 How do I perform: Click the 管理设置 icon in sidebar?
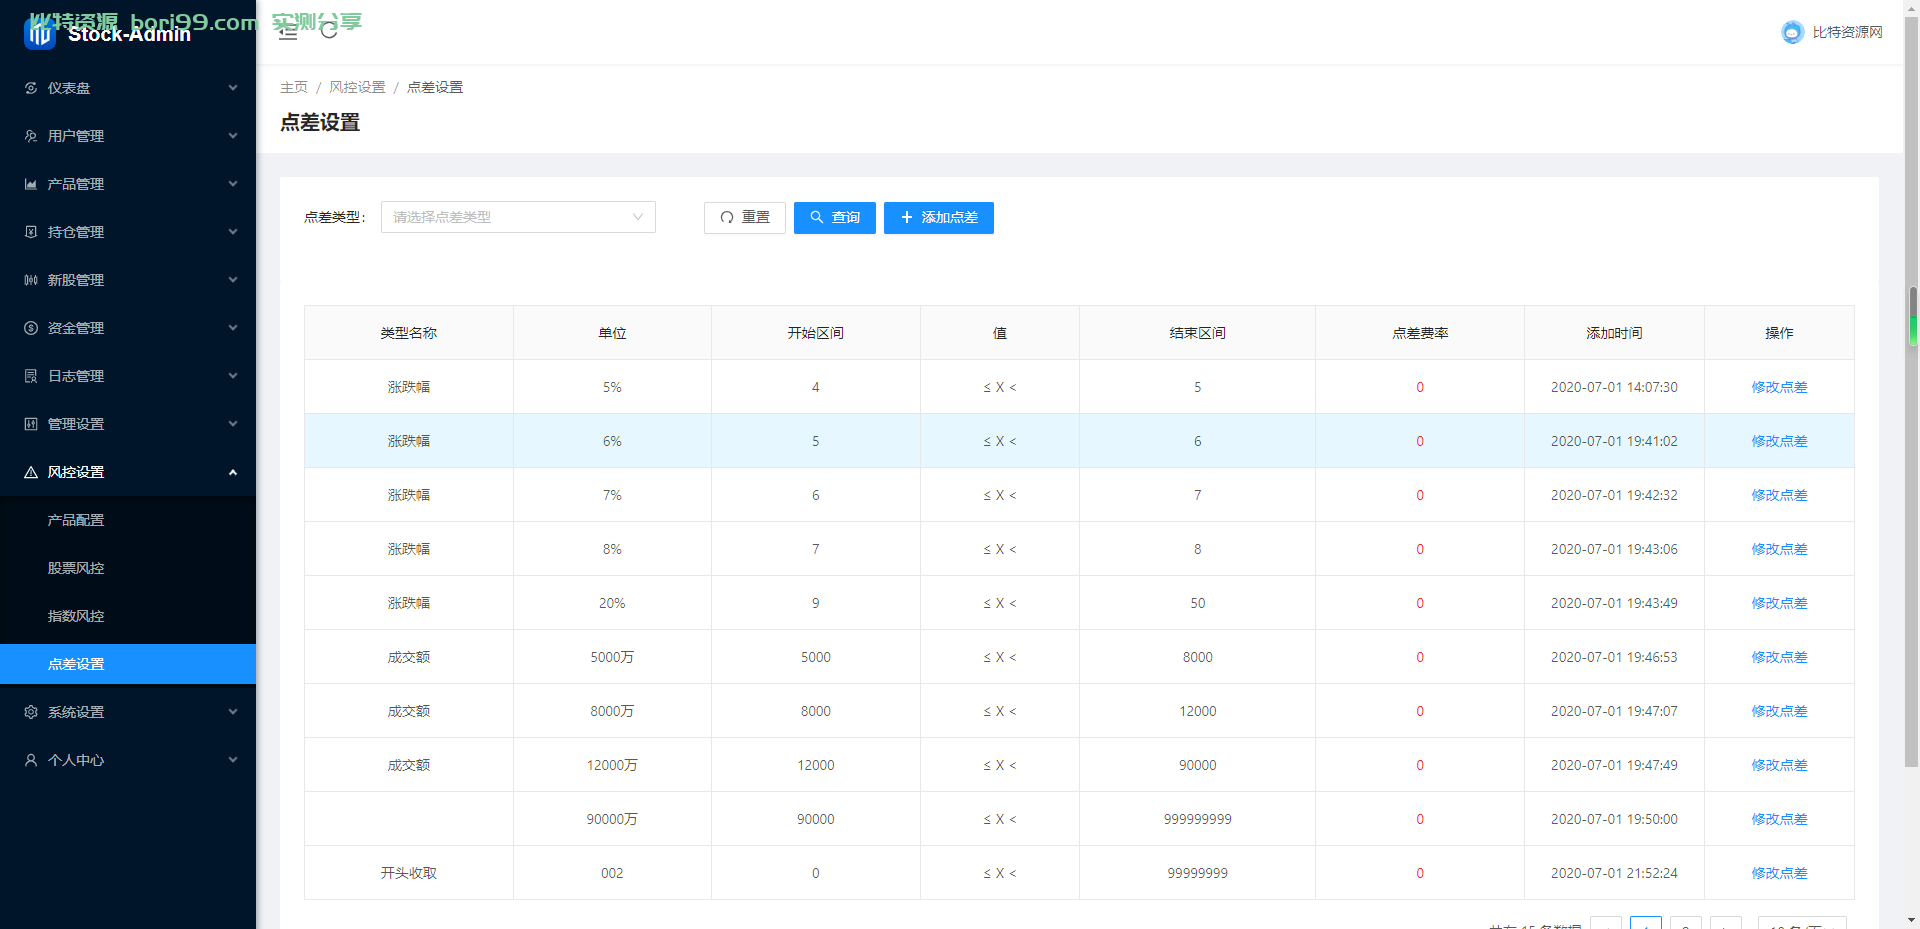31,424
